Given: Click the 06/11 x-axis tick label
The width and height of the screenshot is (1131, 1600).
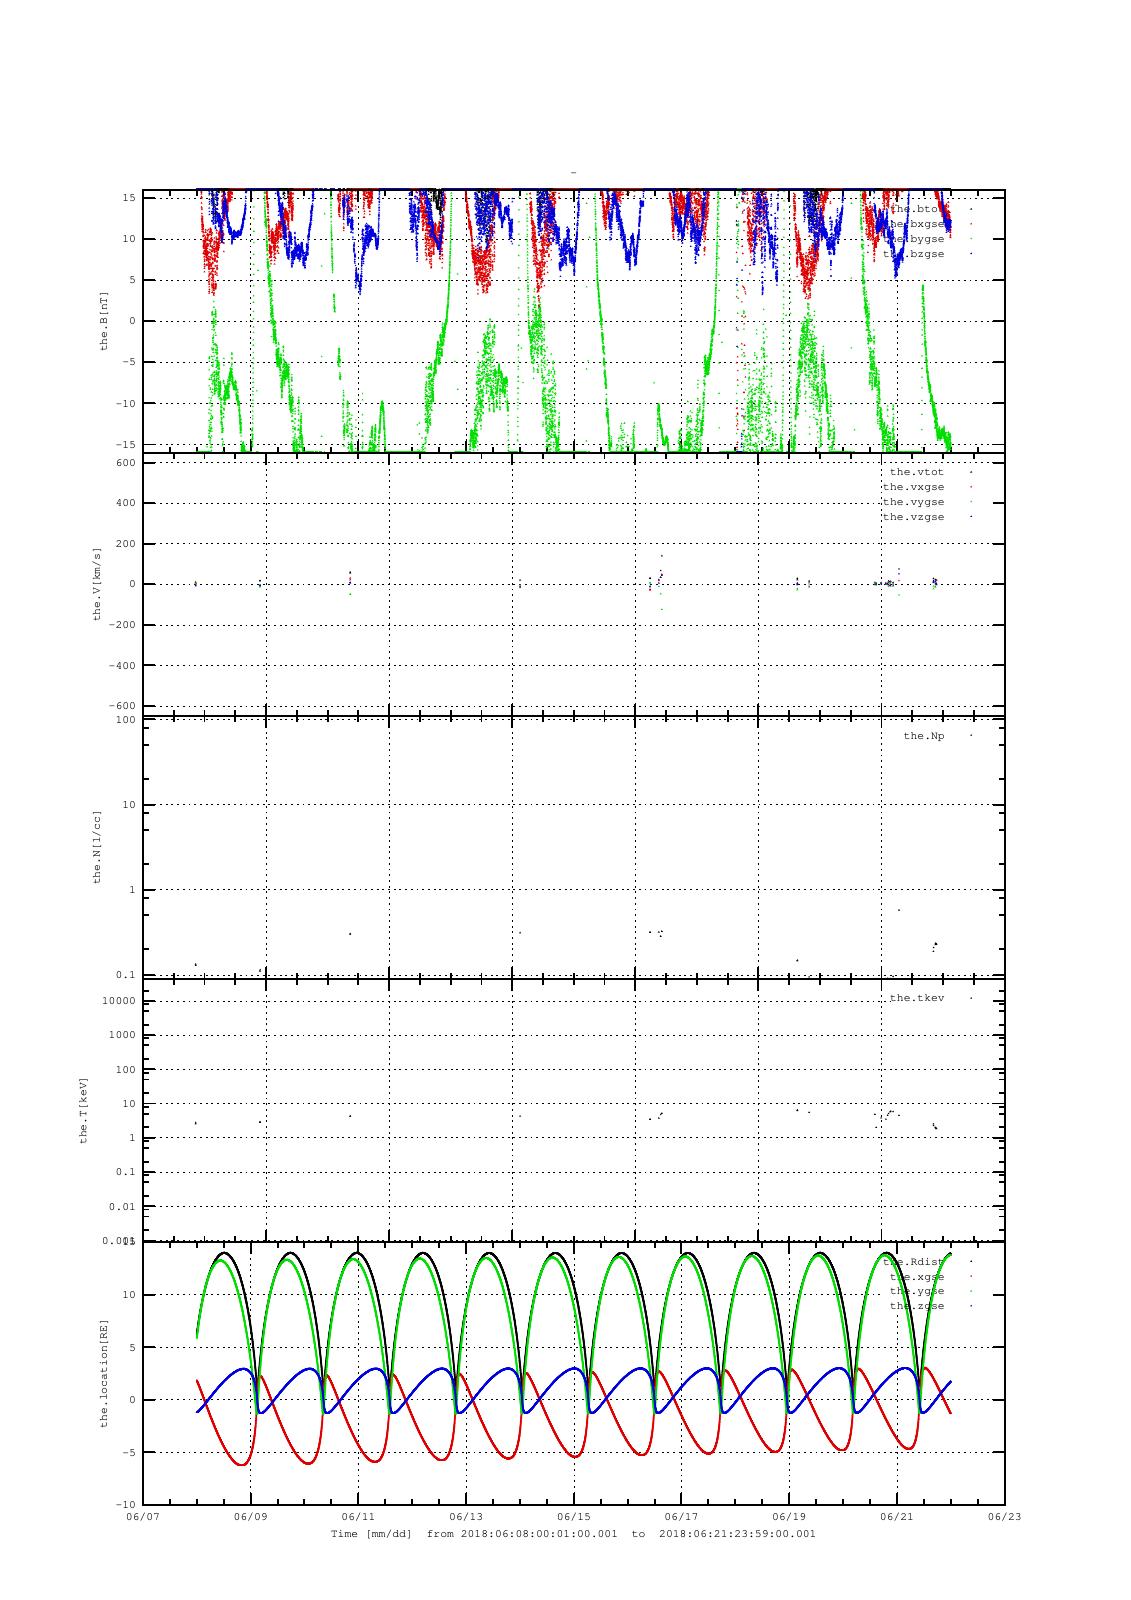Looking at the screenshot, I should click(x=358, y=1516).
